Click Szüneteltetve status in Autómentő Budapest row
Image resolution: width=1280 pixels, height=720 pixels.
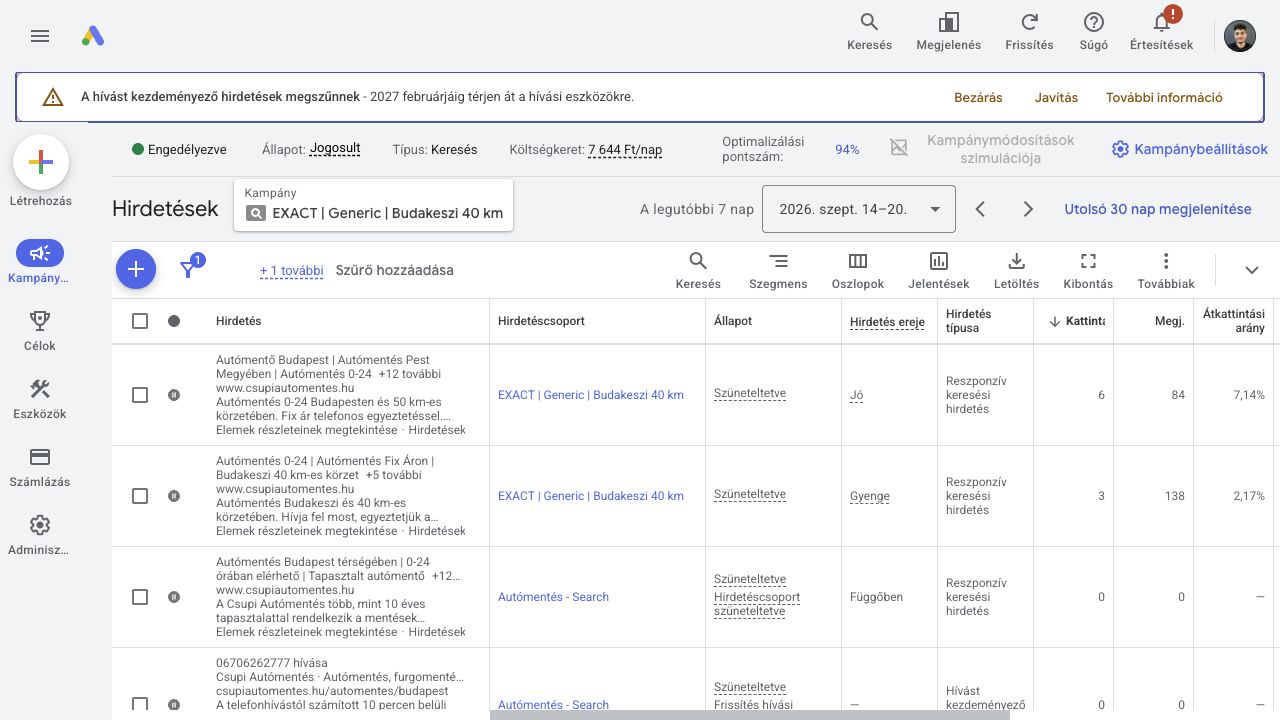pos(750,394)
